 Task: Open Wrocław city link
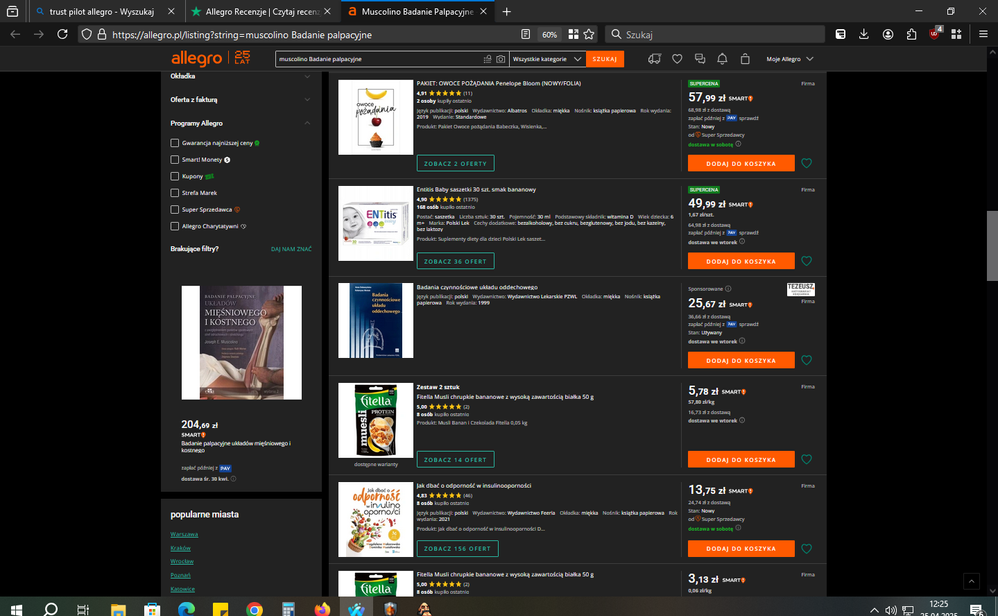[x=182, y=561]
